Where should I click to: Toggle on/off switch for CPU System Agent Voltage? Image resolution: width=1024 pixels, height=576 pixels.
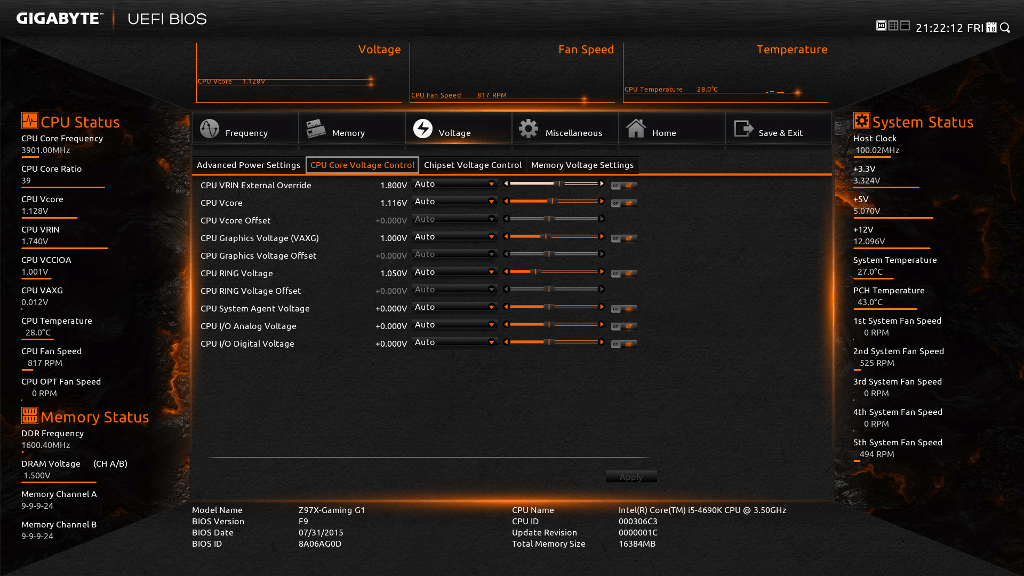click(x=624, y=309)
